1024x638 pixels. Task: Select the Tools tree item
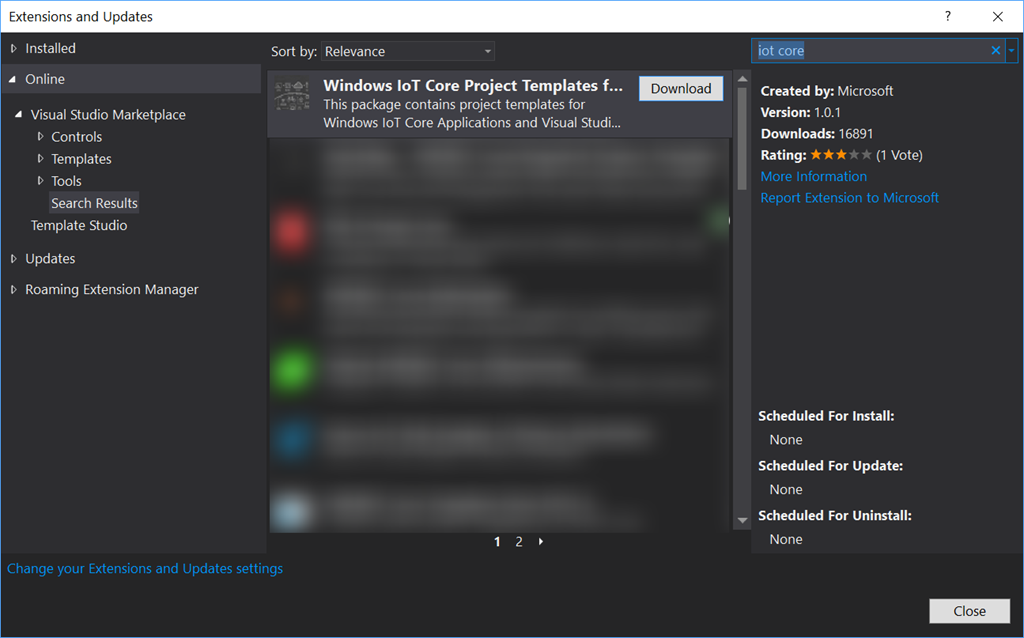tap(66, 181)
